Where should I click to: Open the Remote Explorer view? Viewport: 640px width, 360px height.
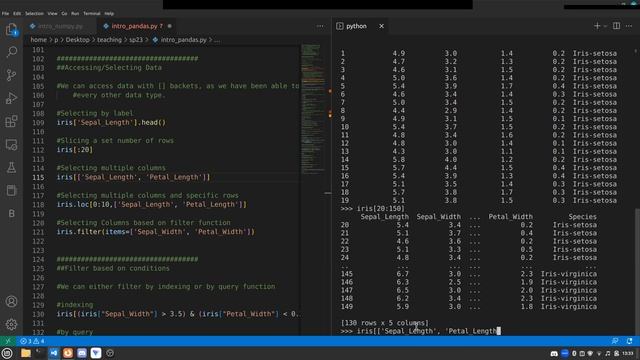(11, 144)
